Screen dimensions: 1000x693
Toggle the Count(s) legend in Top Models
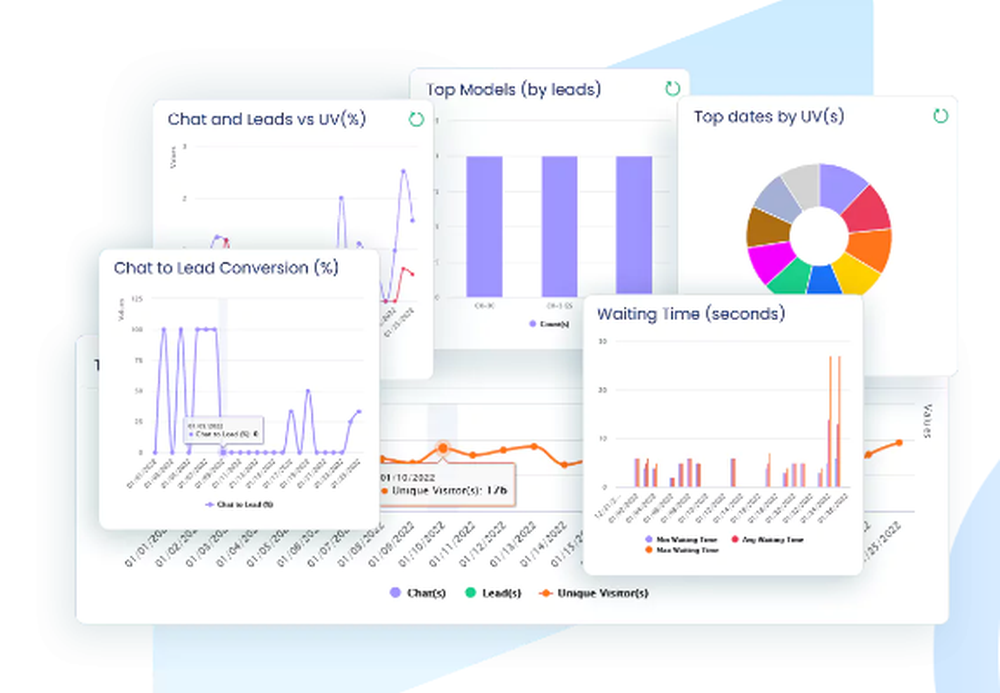[549, 324]
